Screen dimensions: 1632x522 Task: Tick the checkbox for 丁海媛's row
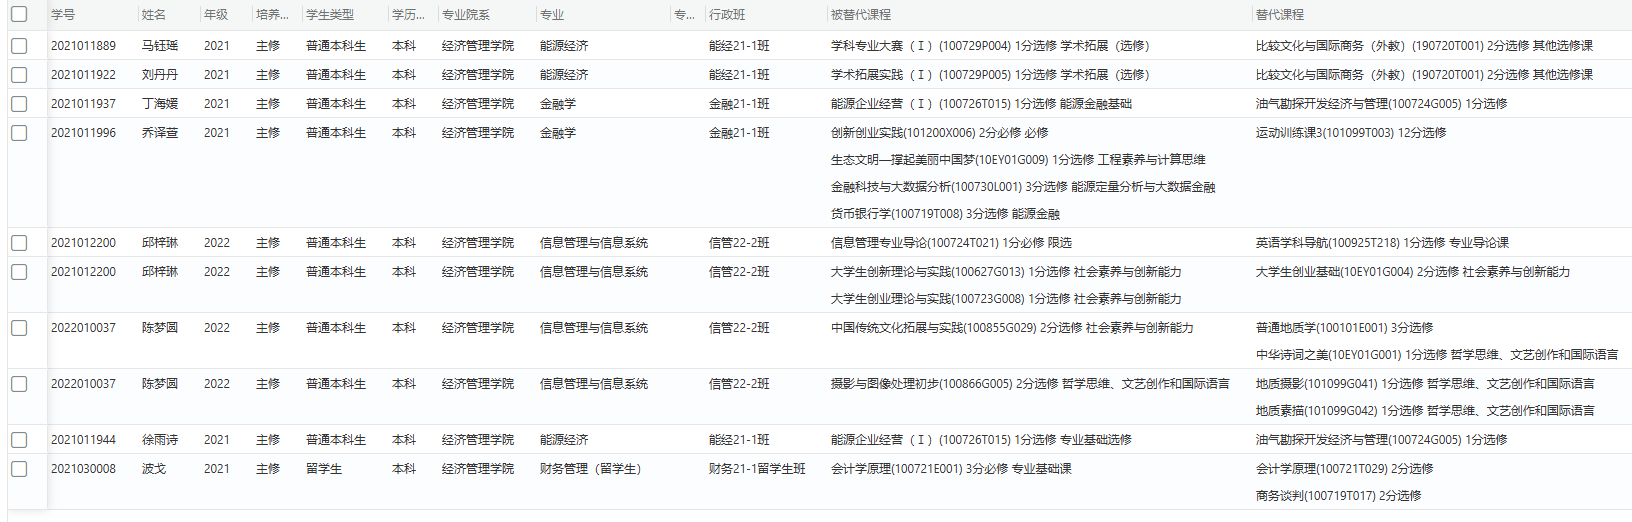pos(19,104)
